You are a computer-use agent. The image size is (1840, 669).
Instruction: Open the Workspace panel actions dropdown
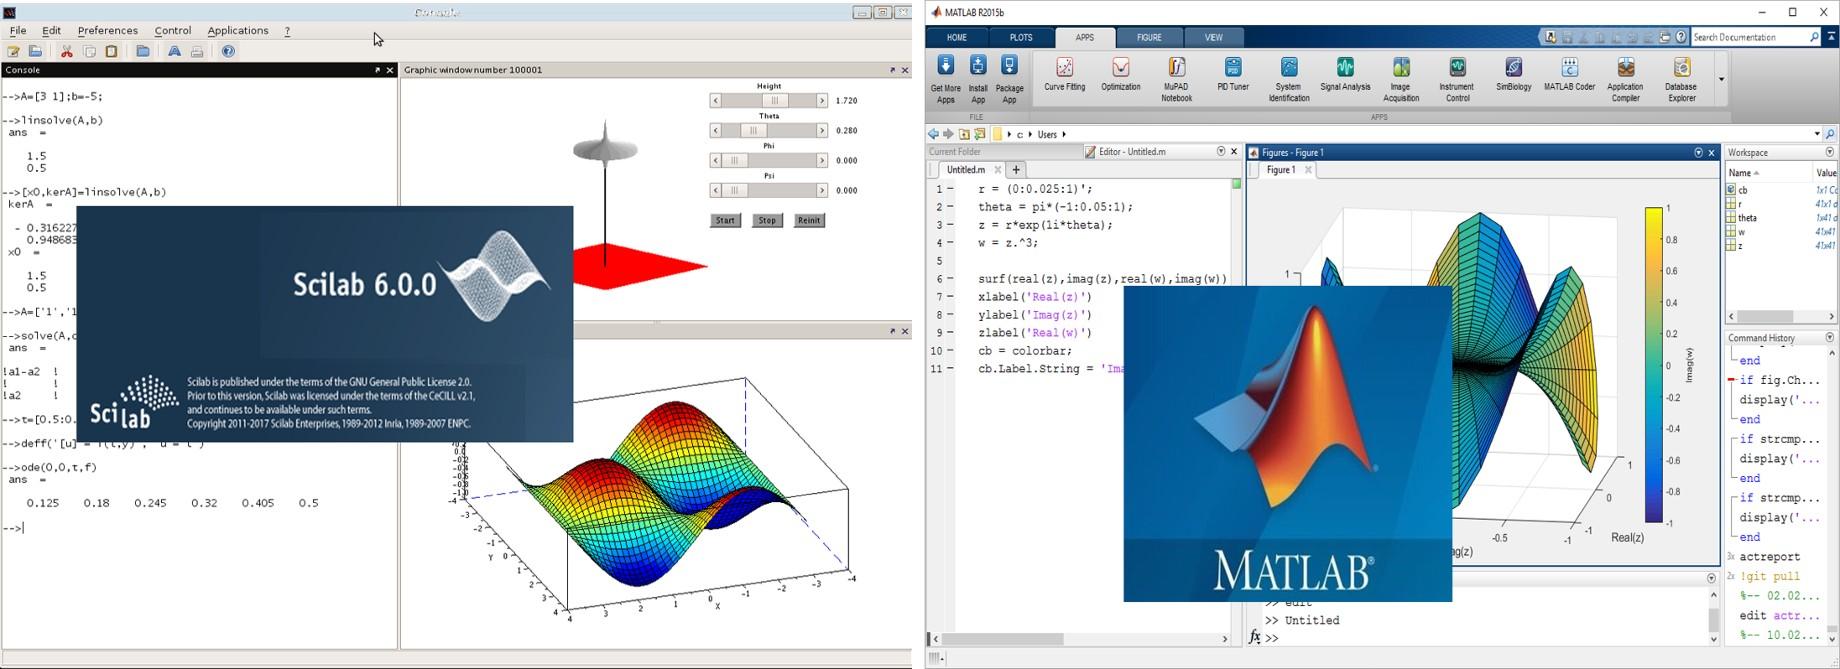pyautogui.click(x=1830, y=153)
